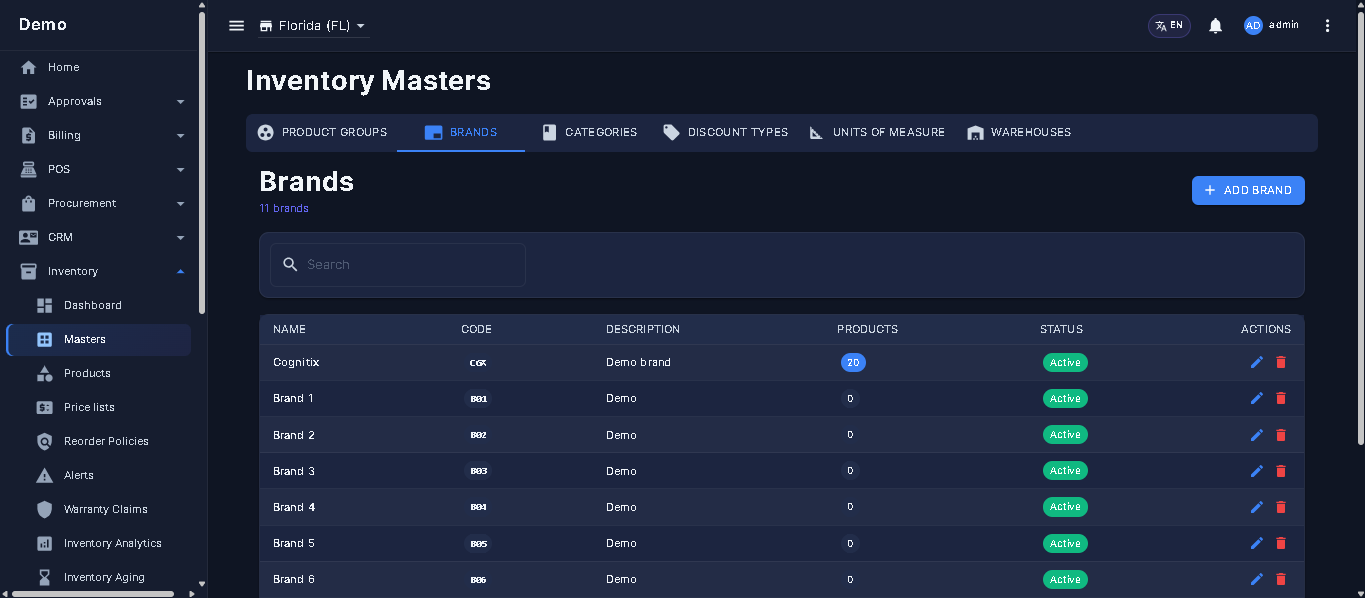The image size is (1365, 598).
Task: Delete Brand 6
Action: pos(1281,579)
